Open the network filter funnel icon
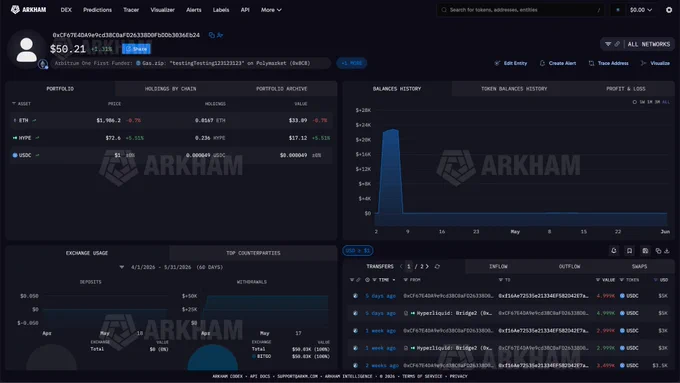 coord(608,44)
